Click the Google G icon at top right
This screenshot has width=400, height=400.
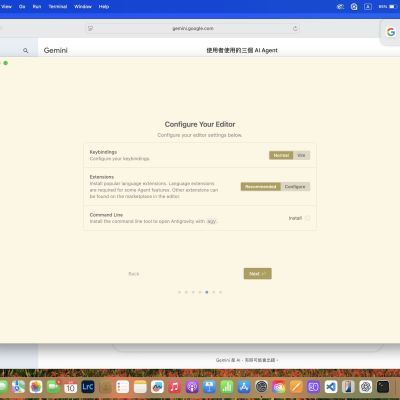(391, 32)
